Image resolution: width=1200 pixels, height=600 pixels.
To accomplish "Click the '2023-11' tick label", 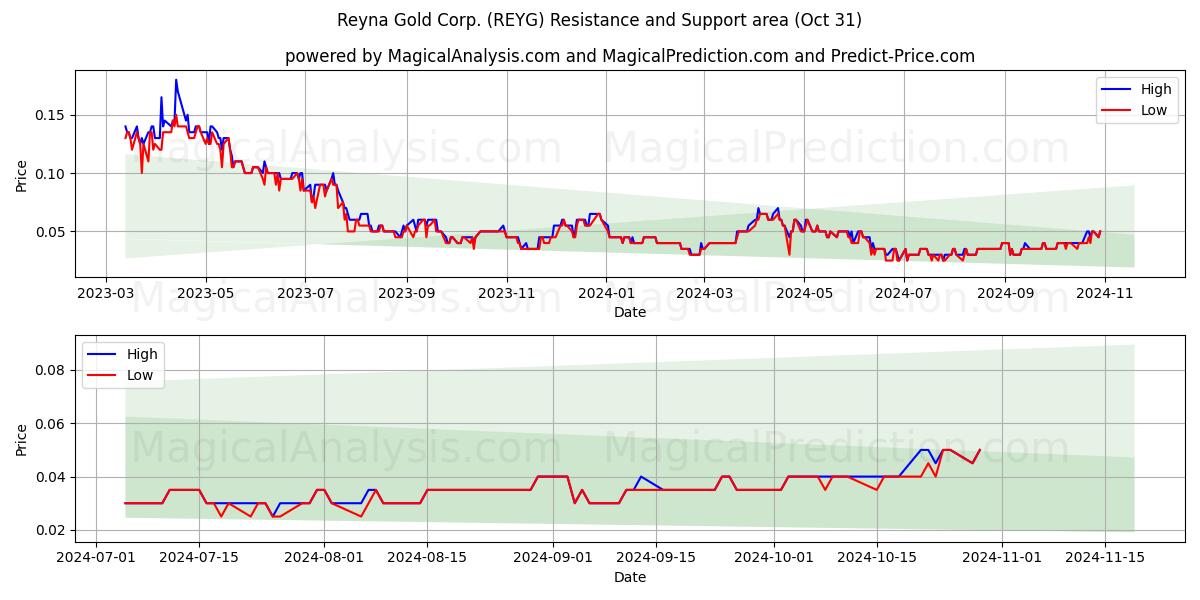I will click(506, 293).
